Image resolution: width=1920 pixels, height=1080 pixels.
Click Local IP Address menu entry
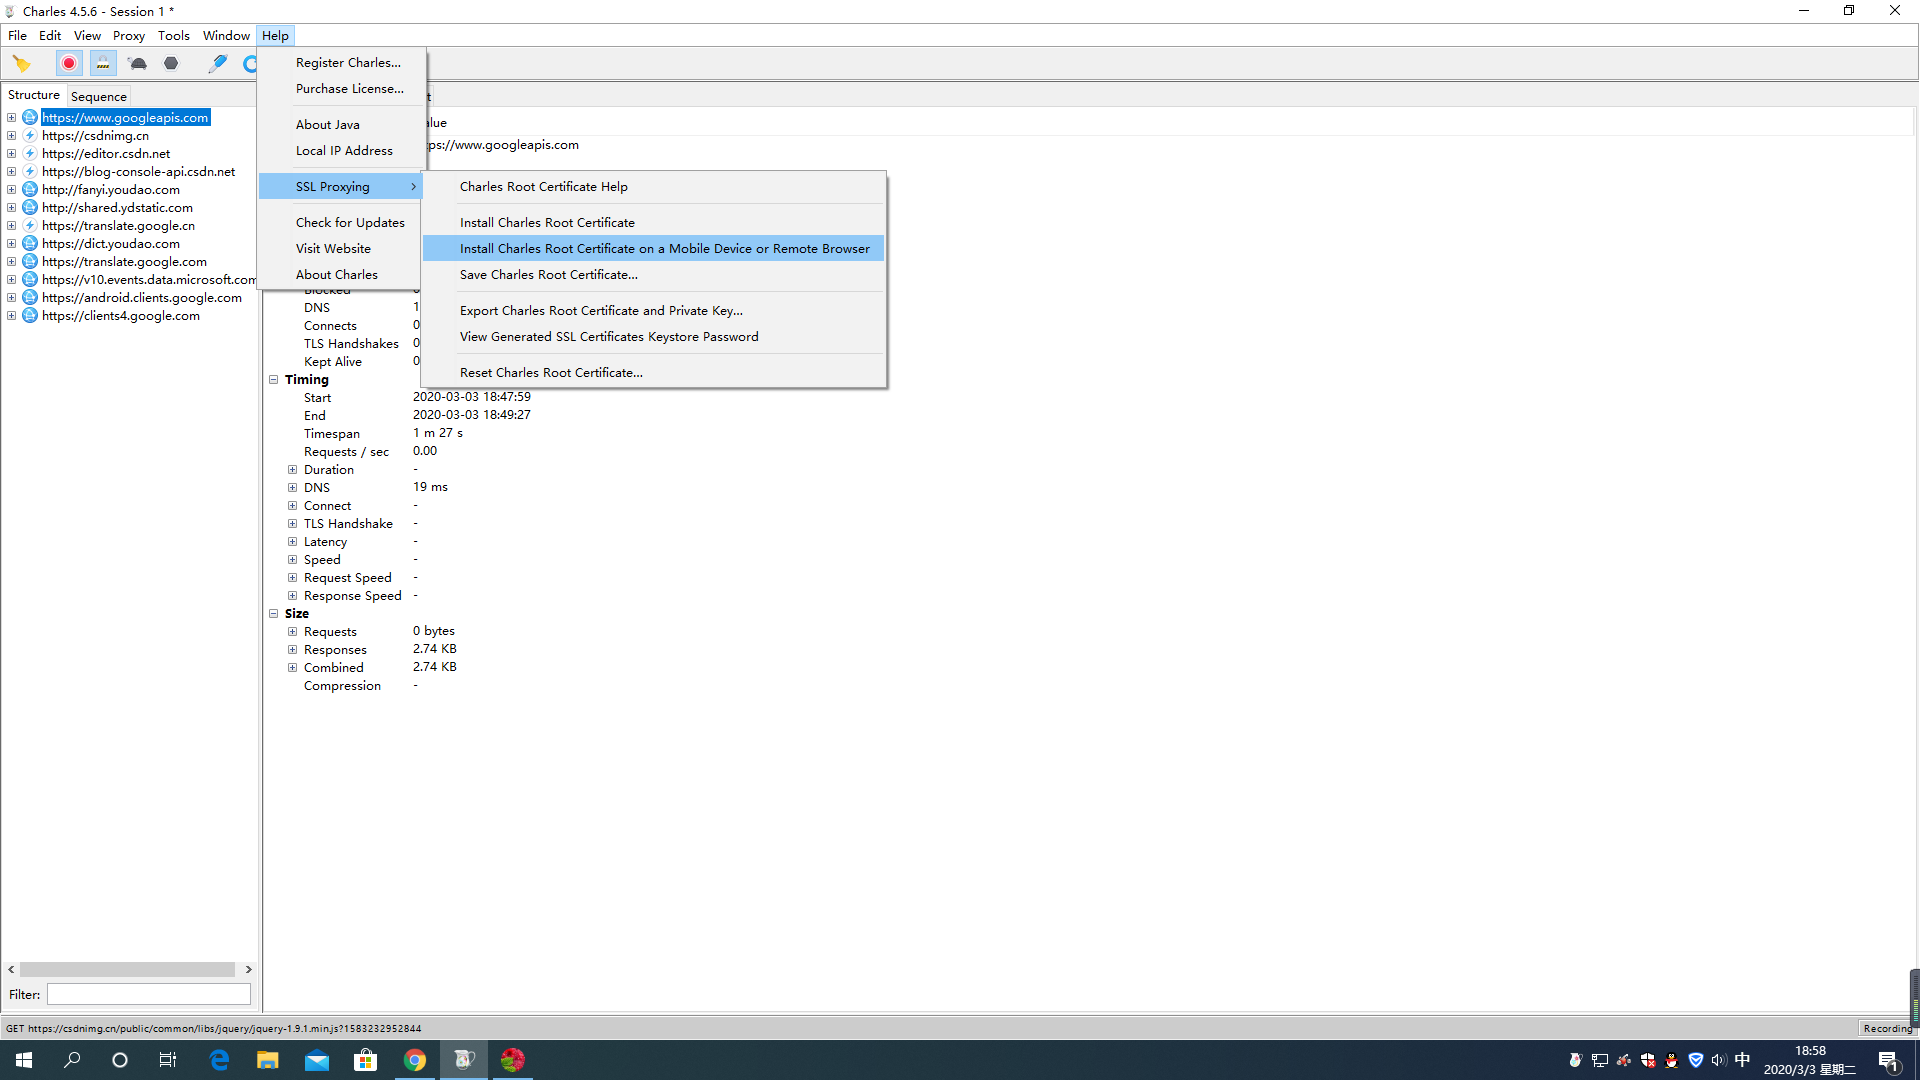click(x=342, y=151)
